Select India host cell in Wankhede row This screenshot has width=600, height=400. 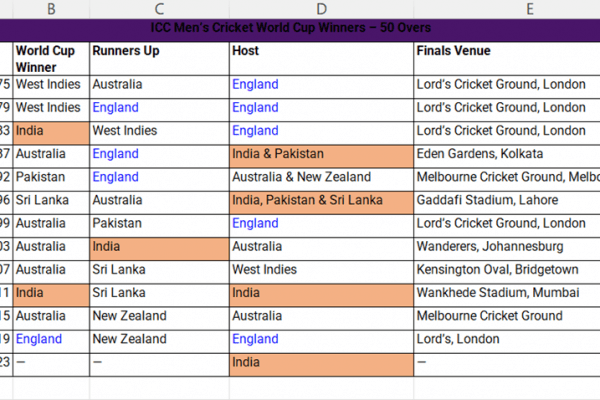coord(321,296)
